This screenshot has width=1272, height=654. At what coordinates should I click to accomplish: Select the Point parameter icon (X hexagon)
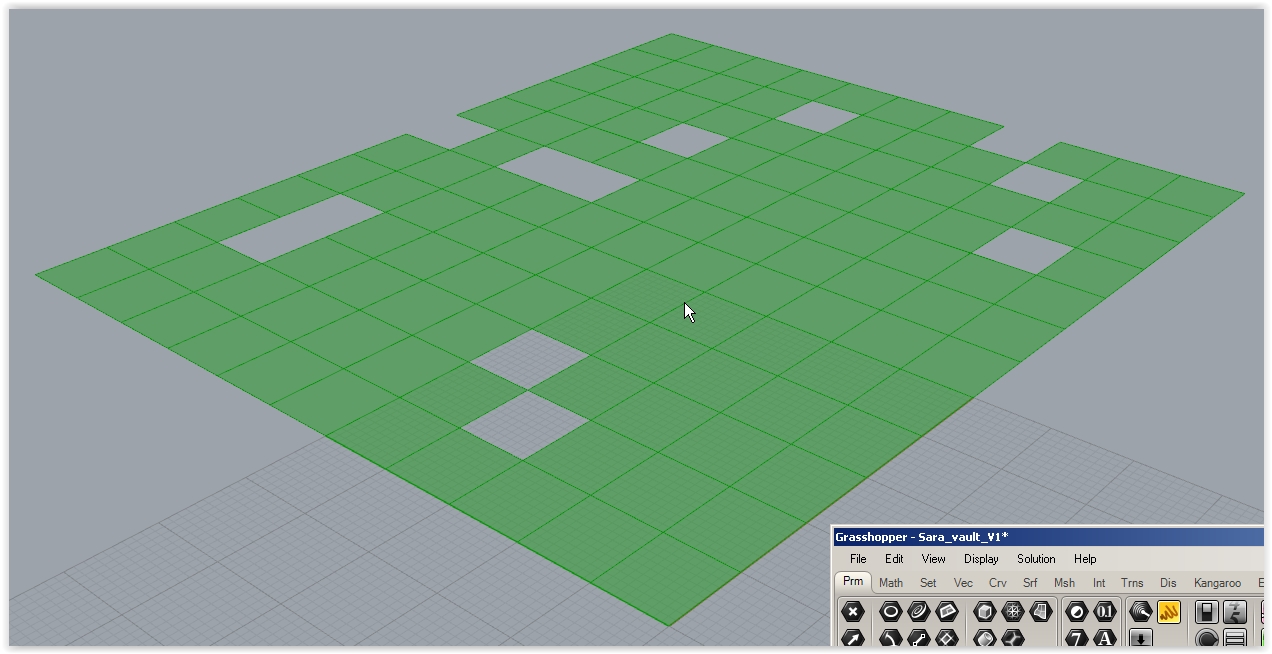coord(853,611)
